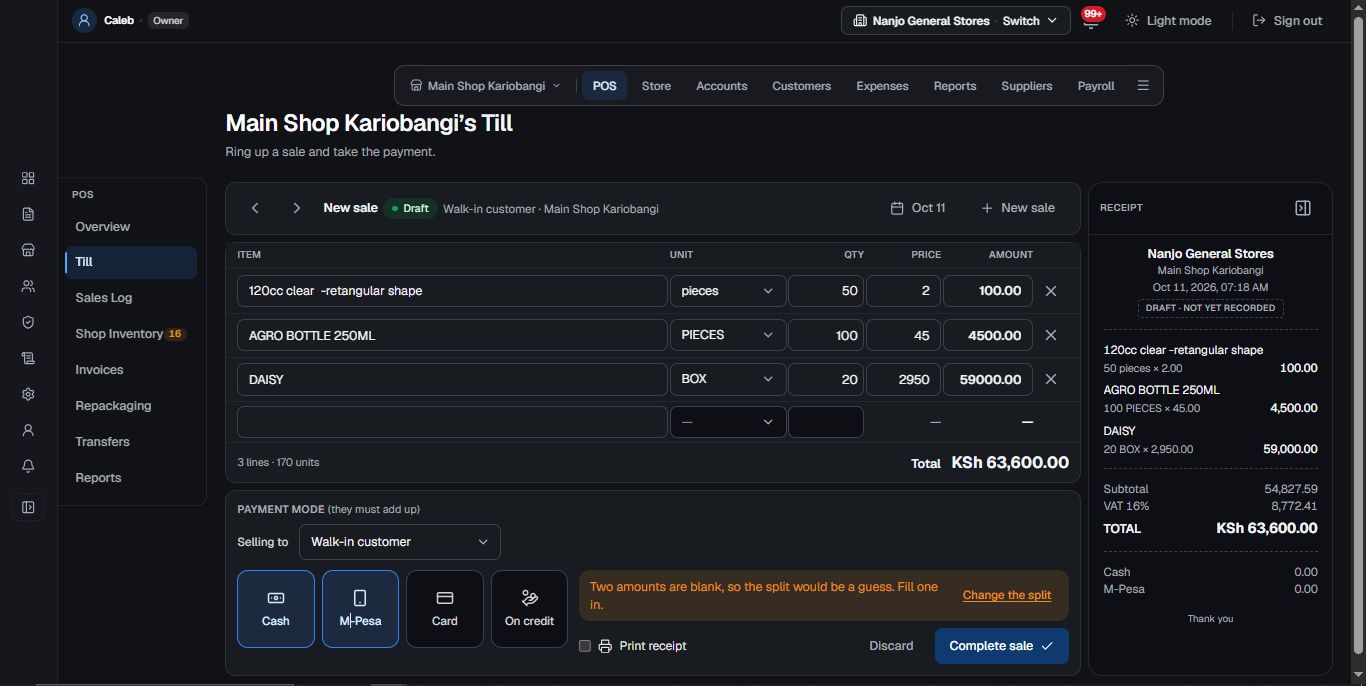Discard the current sale

[x=891, y=646]
